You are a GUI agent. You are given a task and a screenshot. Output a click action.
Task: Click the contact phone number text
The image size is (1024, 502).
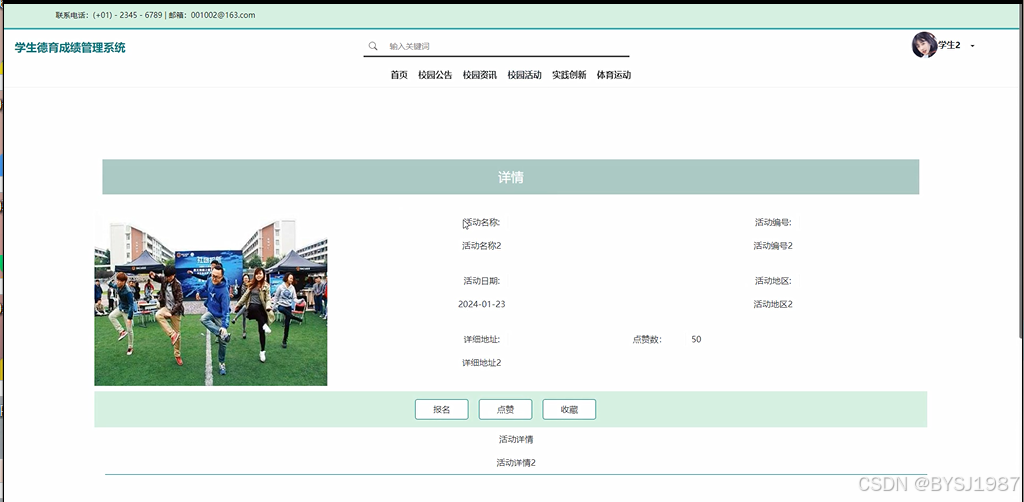(x=127, y=15)
